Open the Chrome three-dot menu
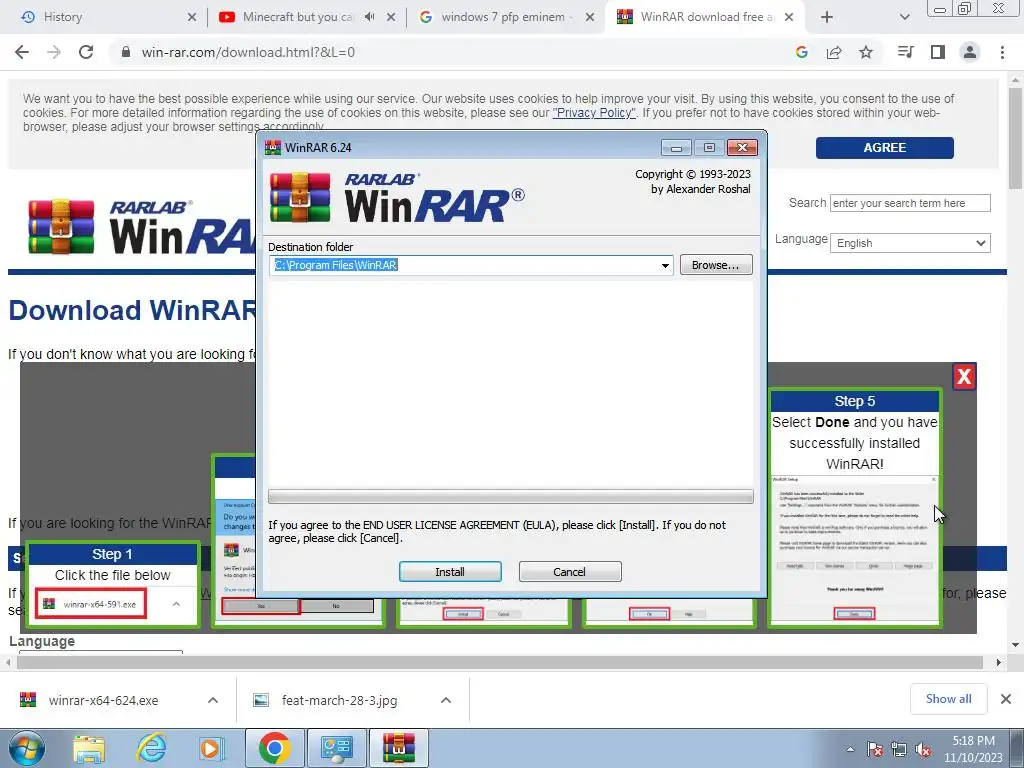Viewport: 1024px width, 768px height. [x=1002, y=52]
